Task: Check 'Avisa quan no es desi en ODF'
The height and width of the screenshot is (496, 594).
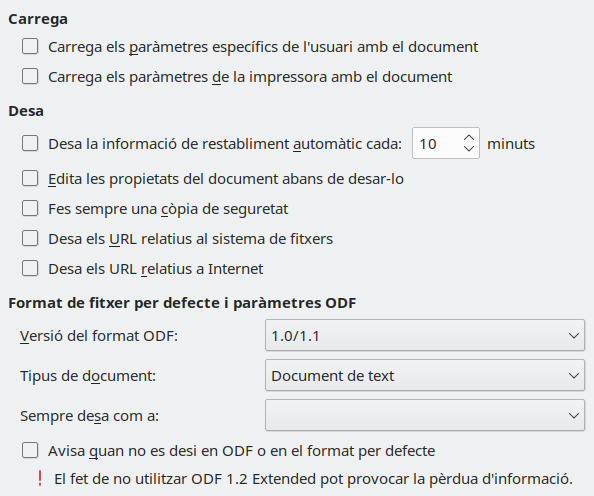Action: 30,451
